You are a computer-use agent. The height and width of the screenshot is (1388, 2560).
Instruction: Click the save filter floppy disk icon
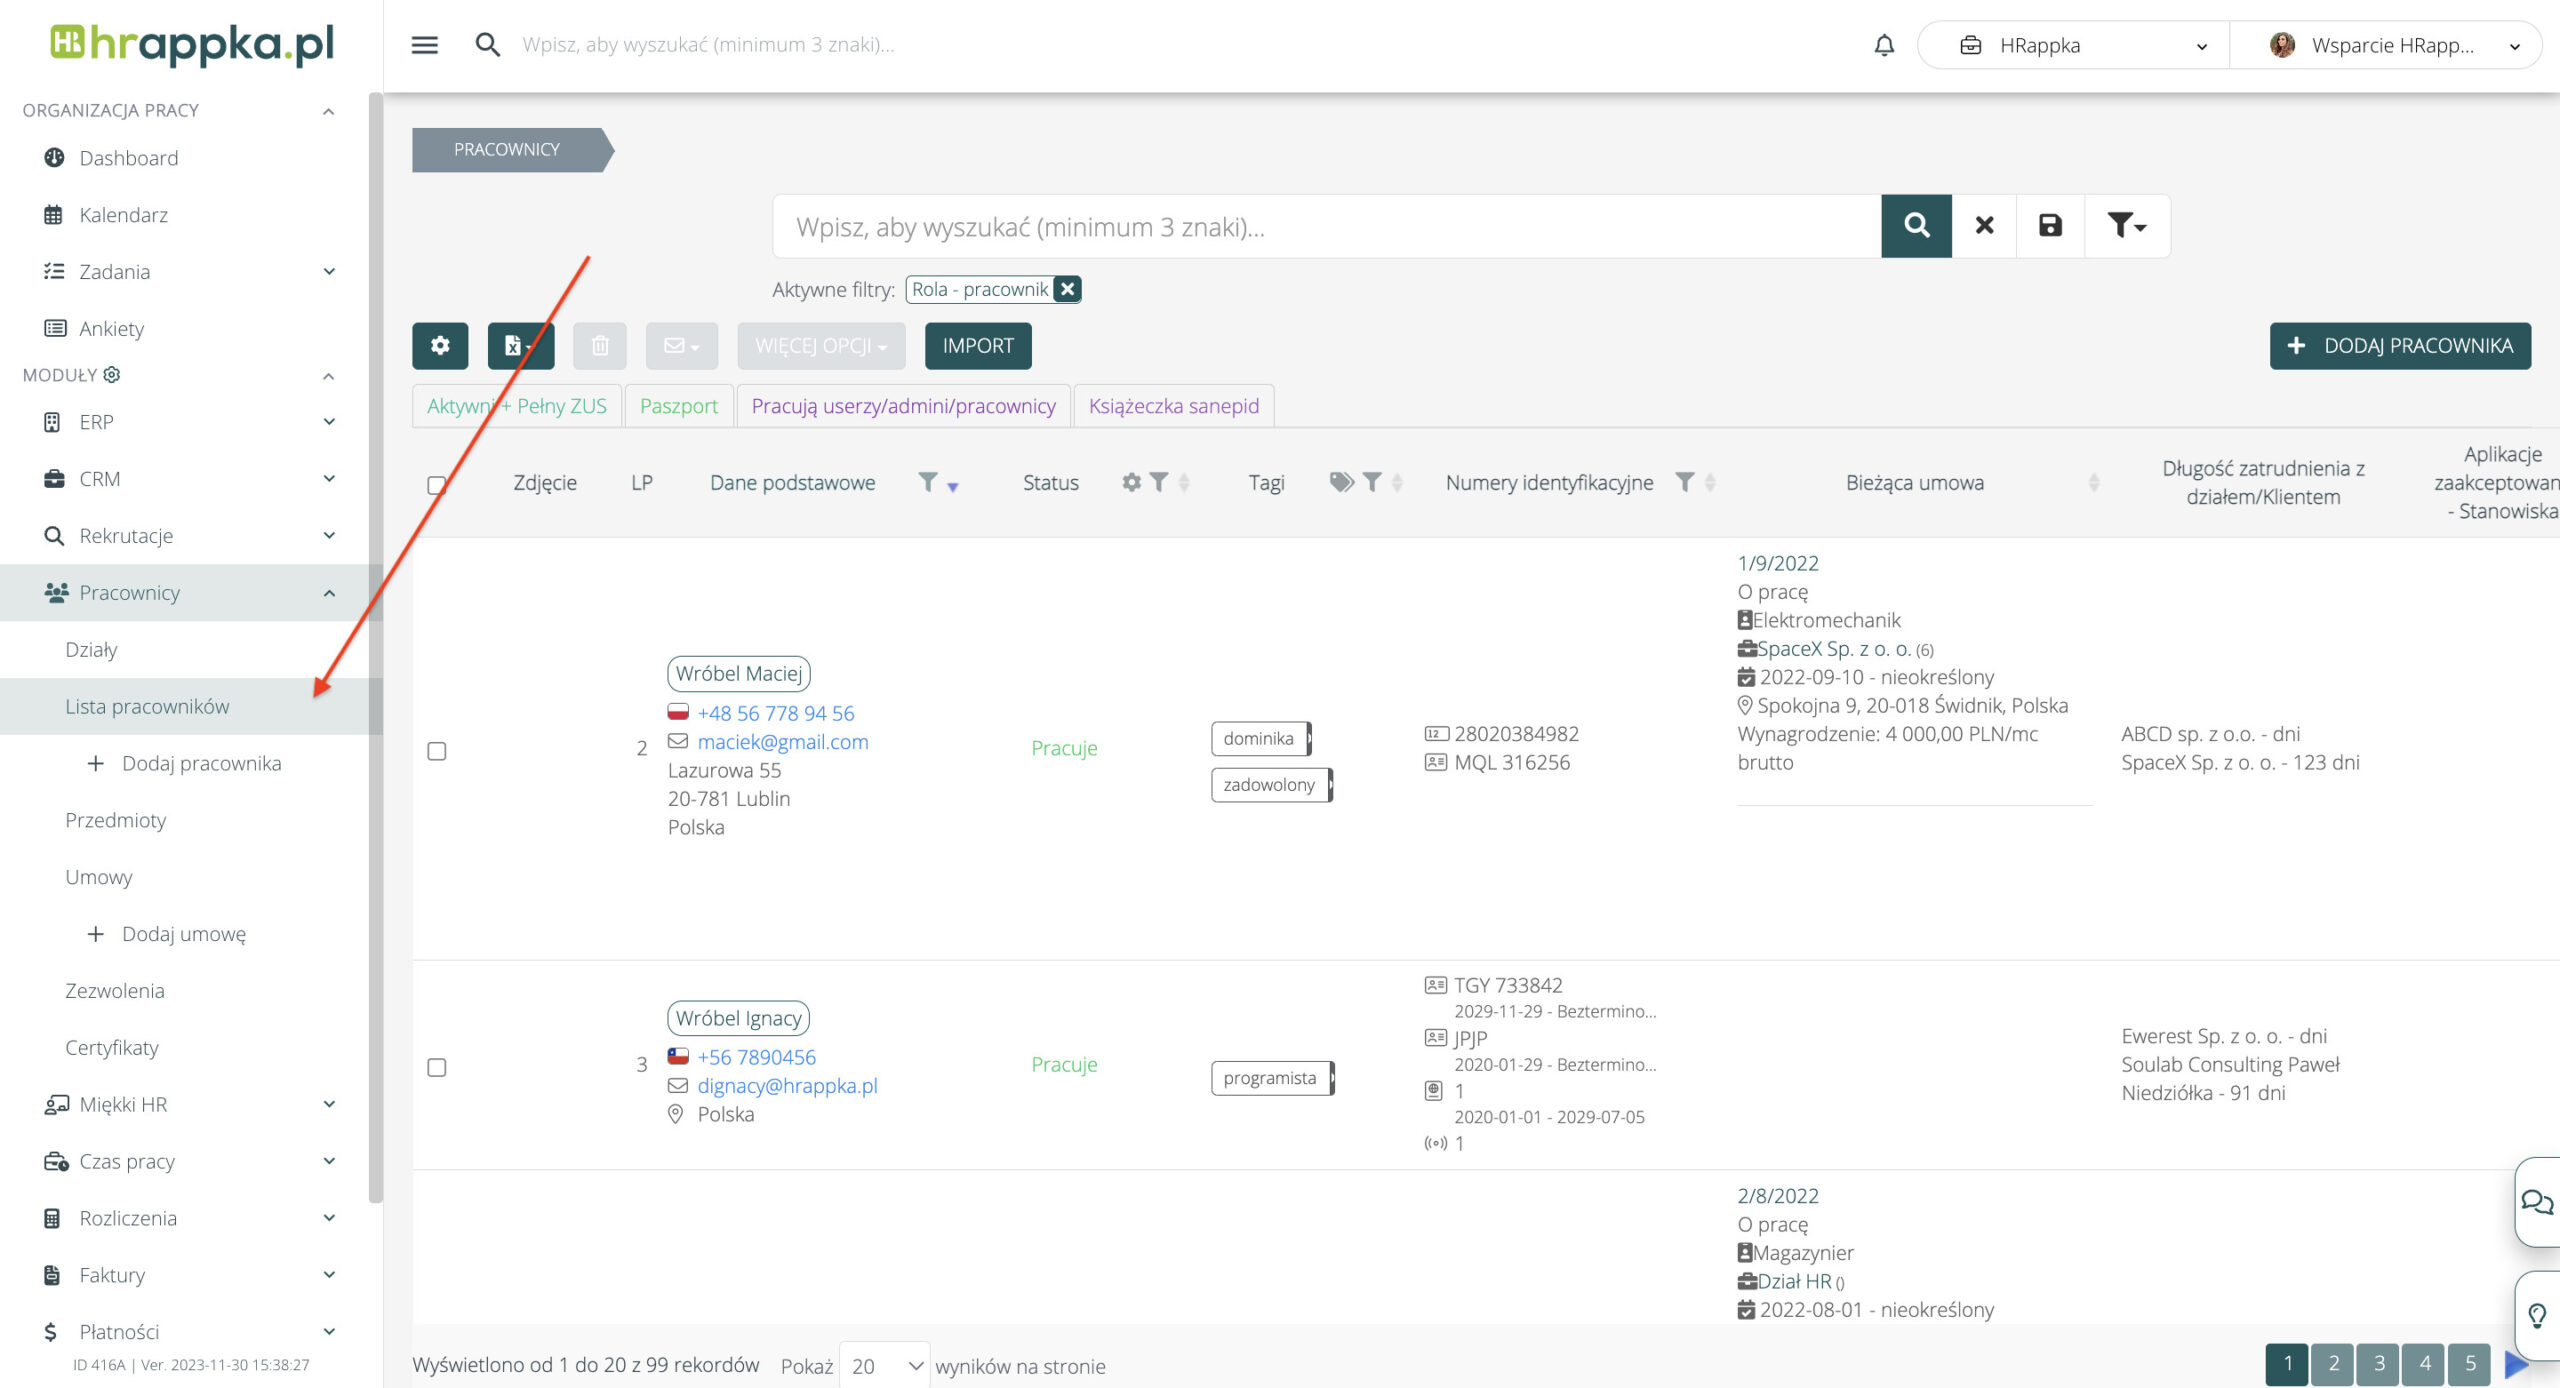coord(2050,226)
